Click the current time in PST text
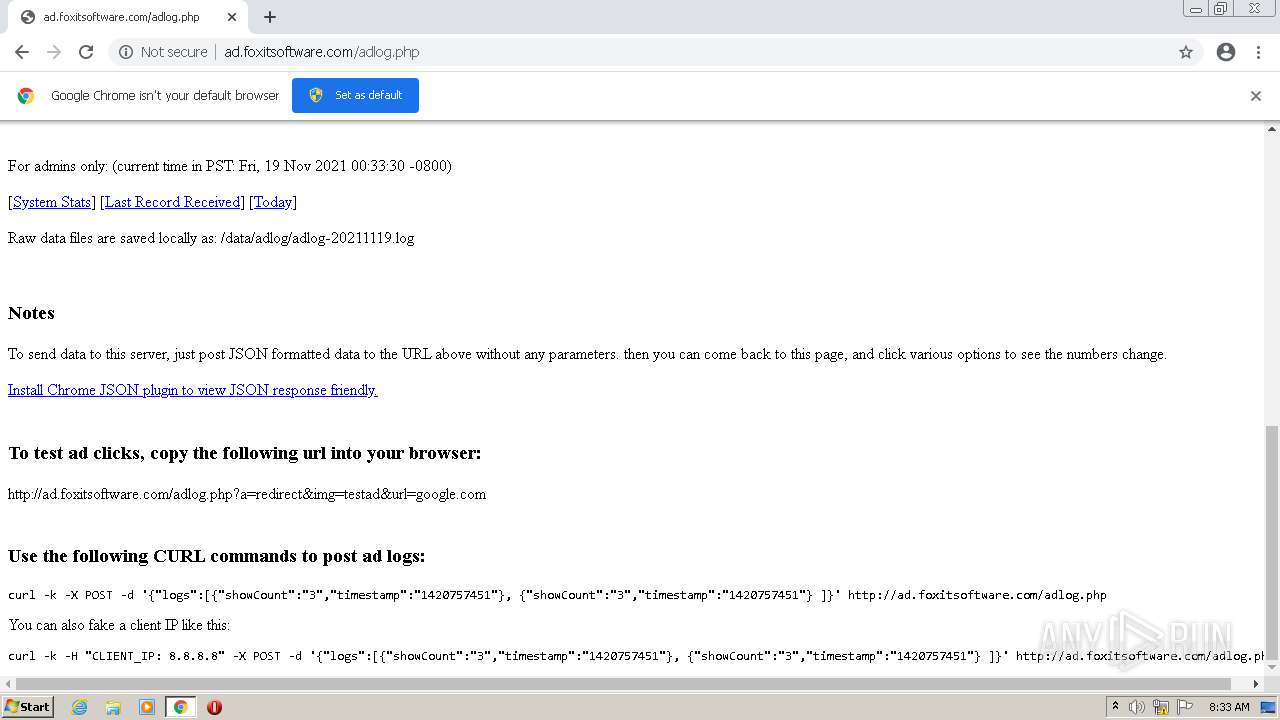Image resolution: width=1280 pixels, height=720 pixels. click(282, 166)
